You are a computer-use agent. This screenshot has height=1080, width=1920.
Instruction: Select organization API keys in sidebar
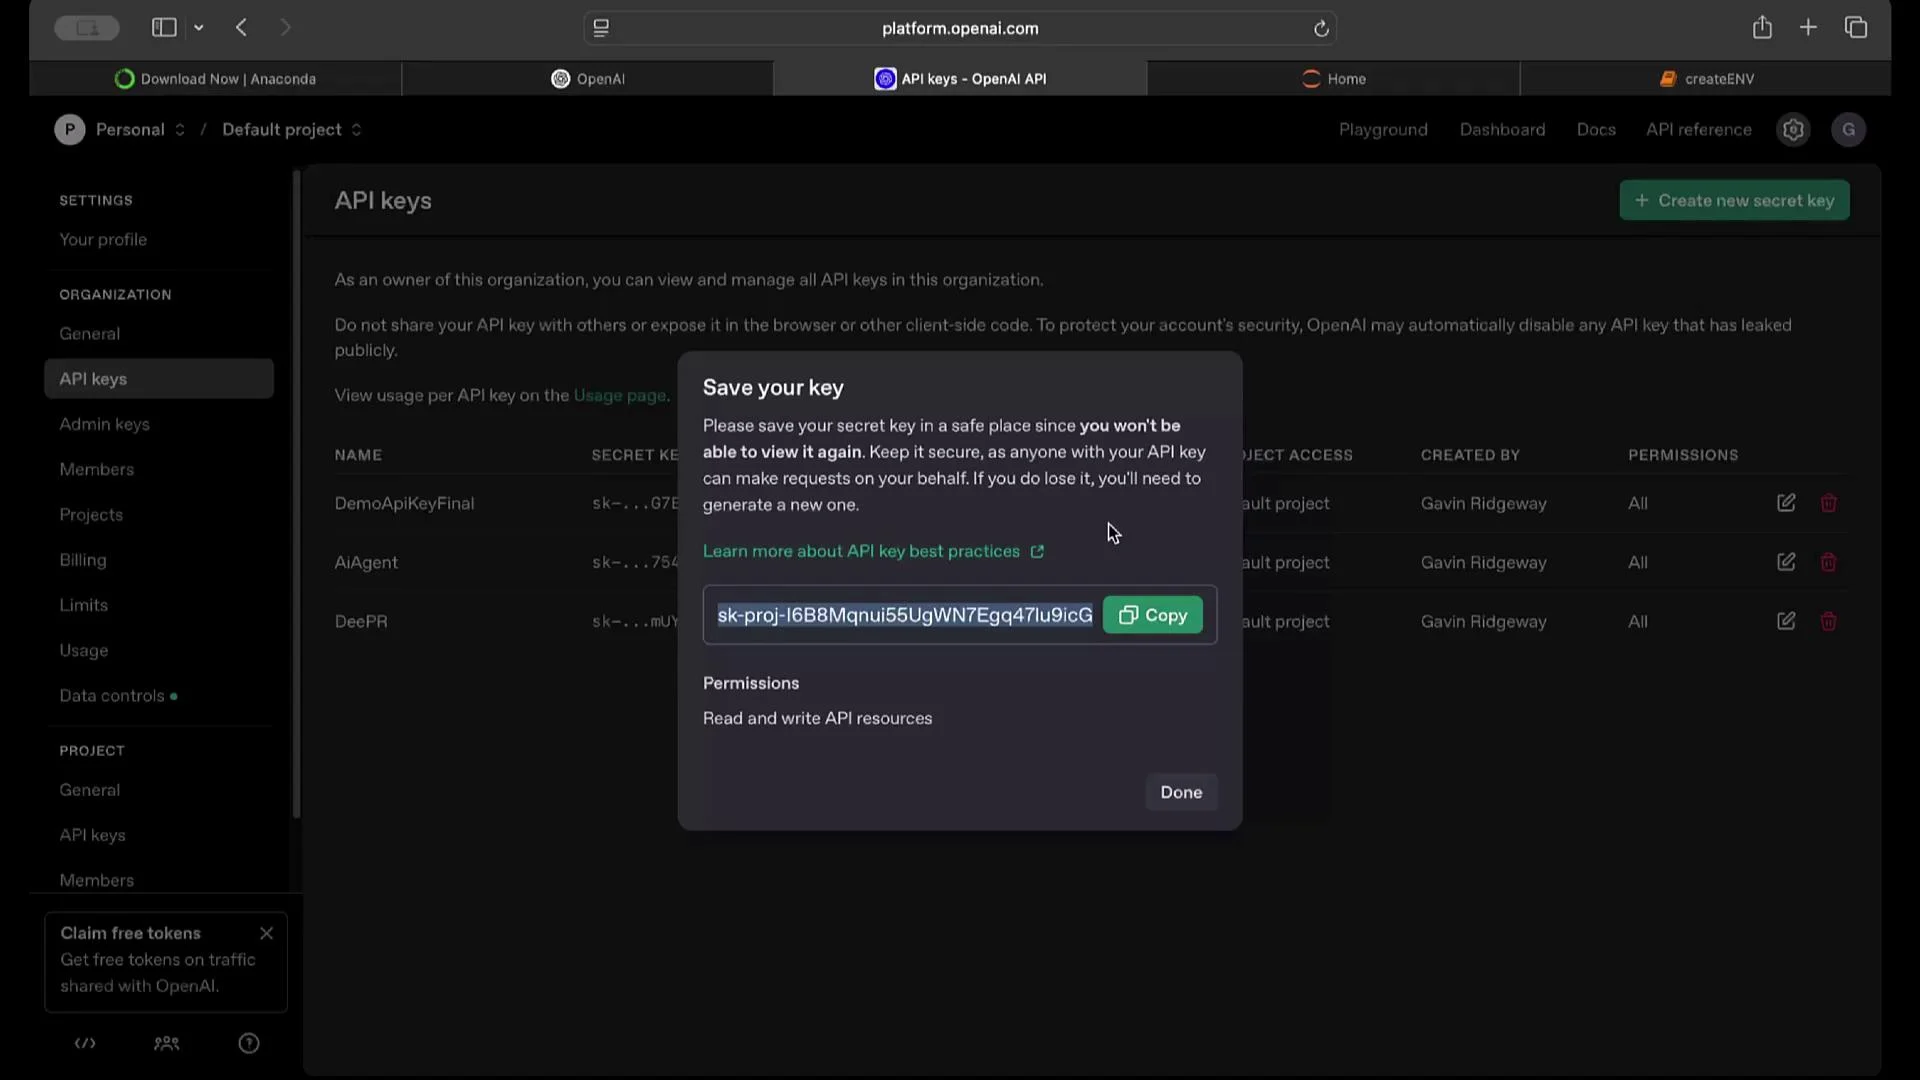(x=159, y=379)
